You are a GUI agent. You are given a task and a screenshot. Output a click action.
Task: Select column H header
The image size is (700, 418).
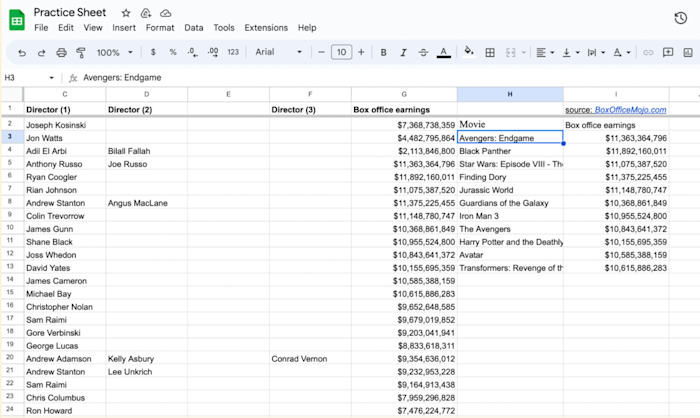510,94
